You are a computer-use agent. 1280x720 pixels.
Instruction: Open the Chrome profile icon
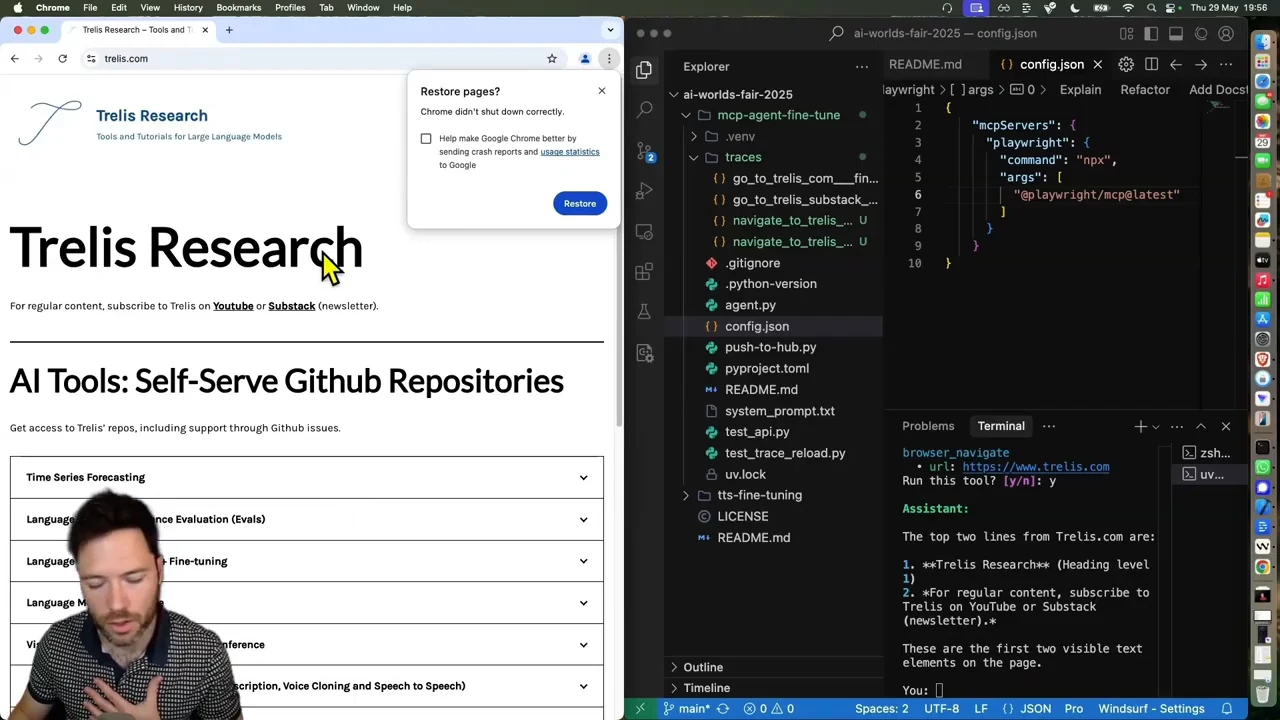(585, 59)
